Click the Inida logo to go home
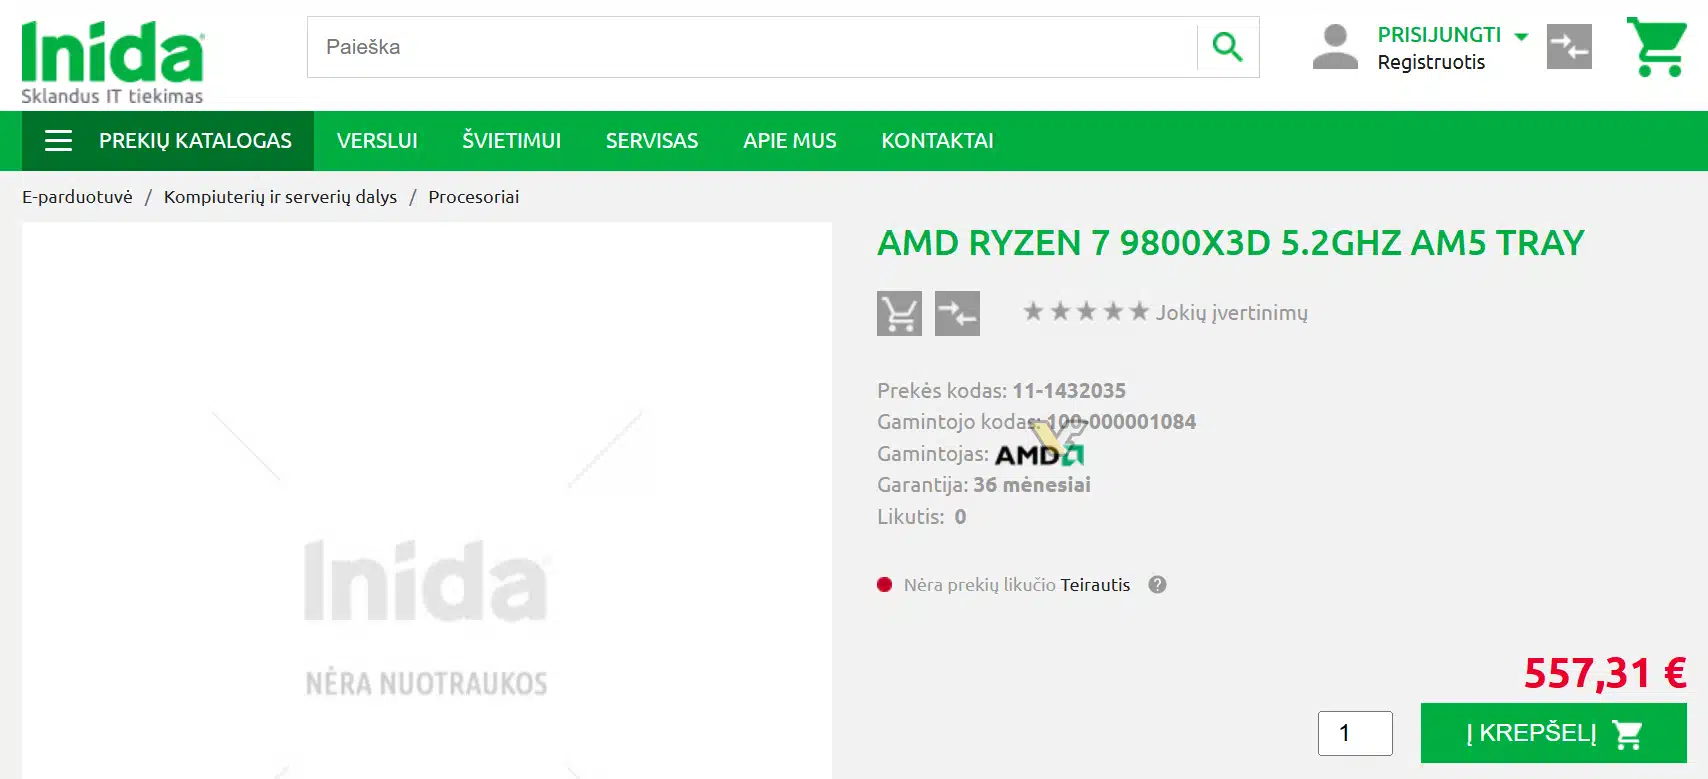Image resolution: width=1708 pixels, height=779 pixels. [112, 62]
